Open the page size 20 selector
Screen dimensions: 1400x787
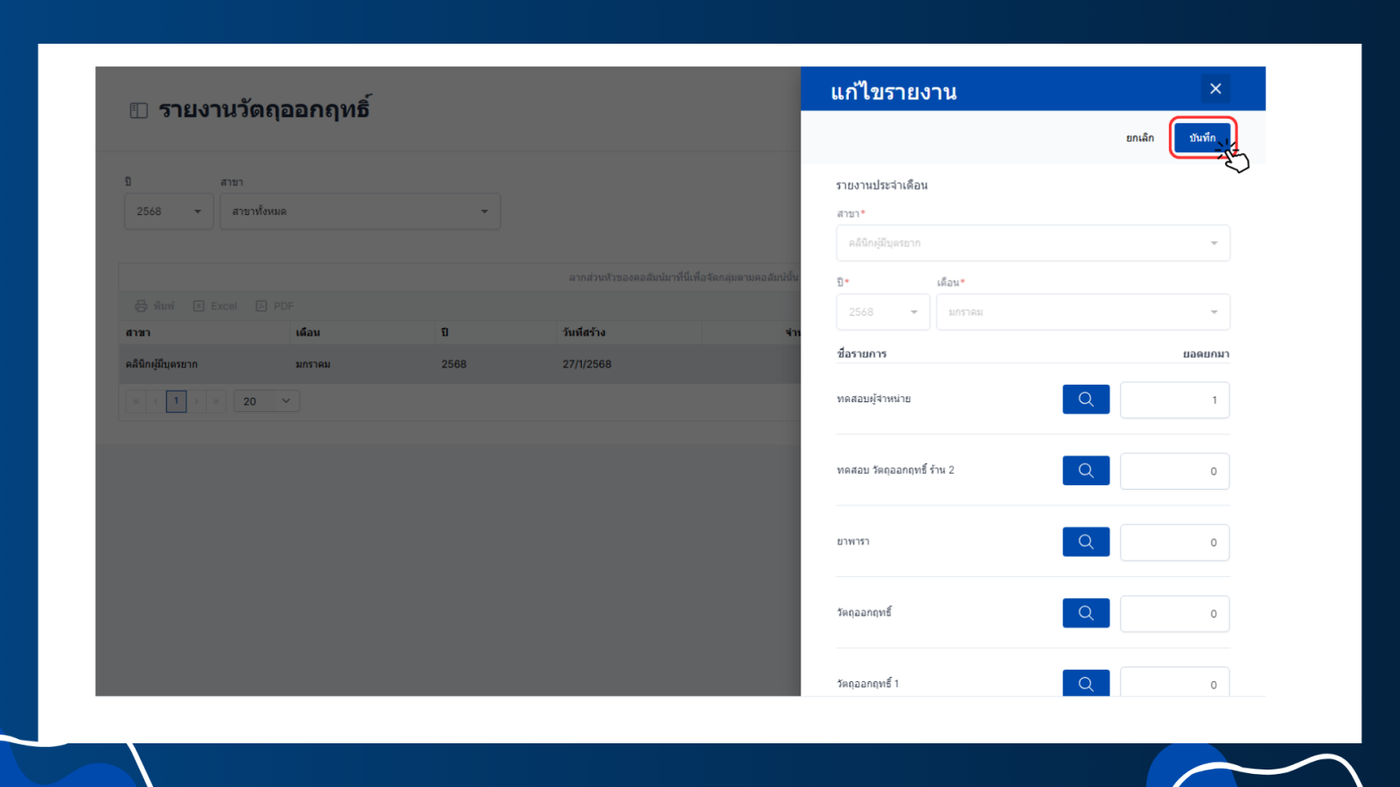click(266, 401)
